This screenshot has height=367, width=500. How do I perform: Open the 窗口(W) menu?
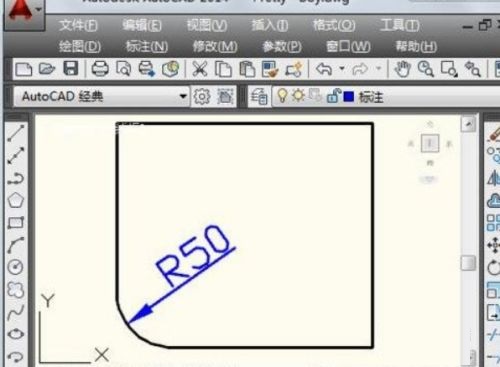coord(348,46)
